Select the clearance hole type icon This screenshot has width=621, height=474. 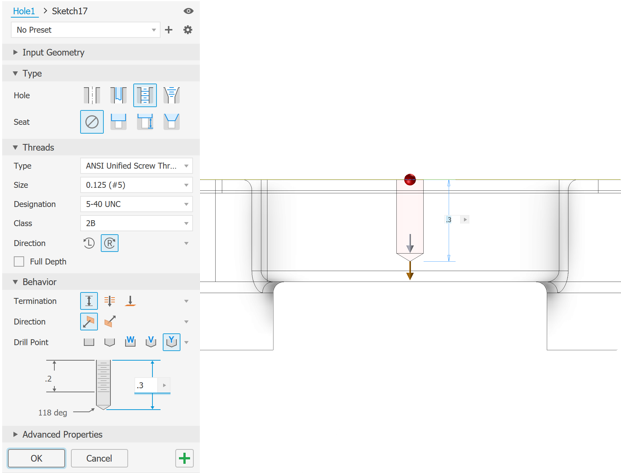[118, 95]
